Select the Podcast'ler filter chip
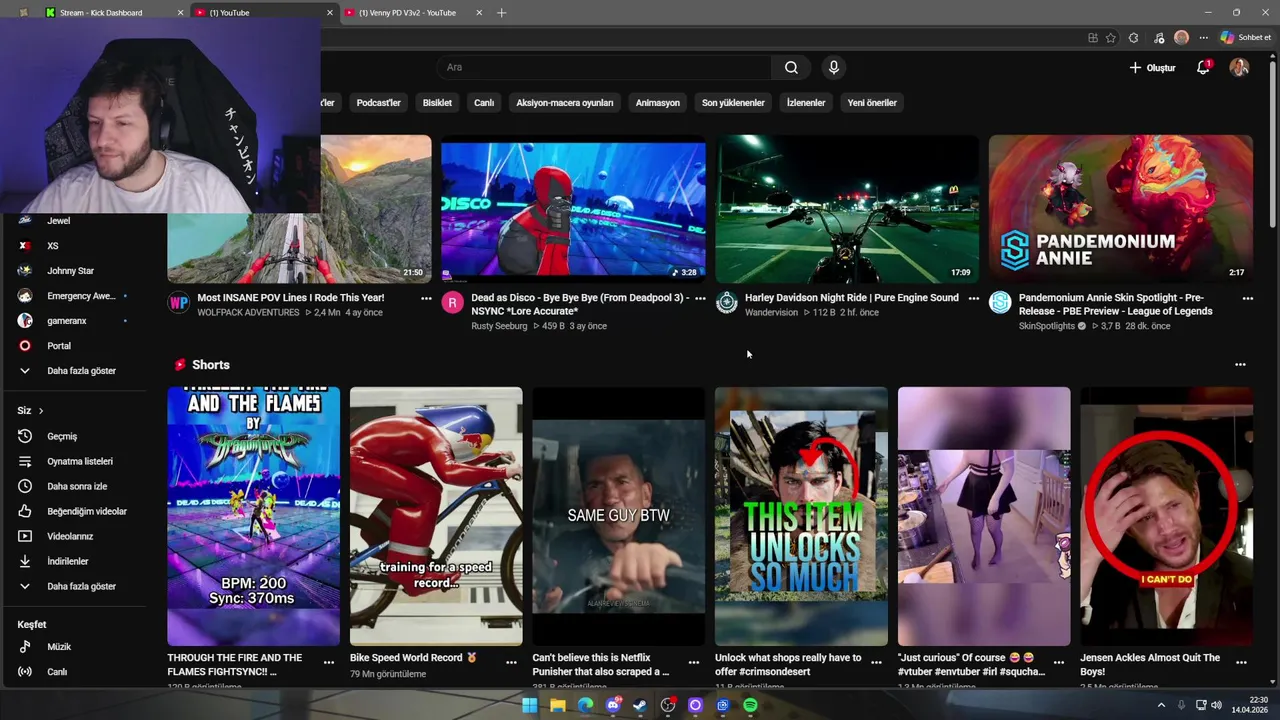The height and width of the screenshot is (720, 1280). point(378,102)
